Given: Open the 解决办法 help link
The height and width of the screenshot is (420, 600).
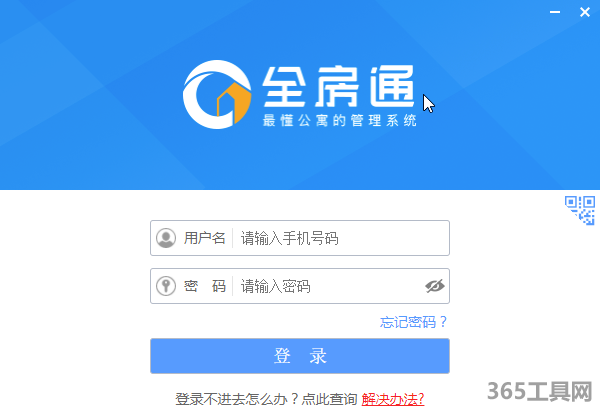Looking at the screenshot, I should 393,399.
